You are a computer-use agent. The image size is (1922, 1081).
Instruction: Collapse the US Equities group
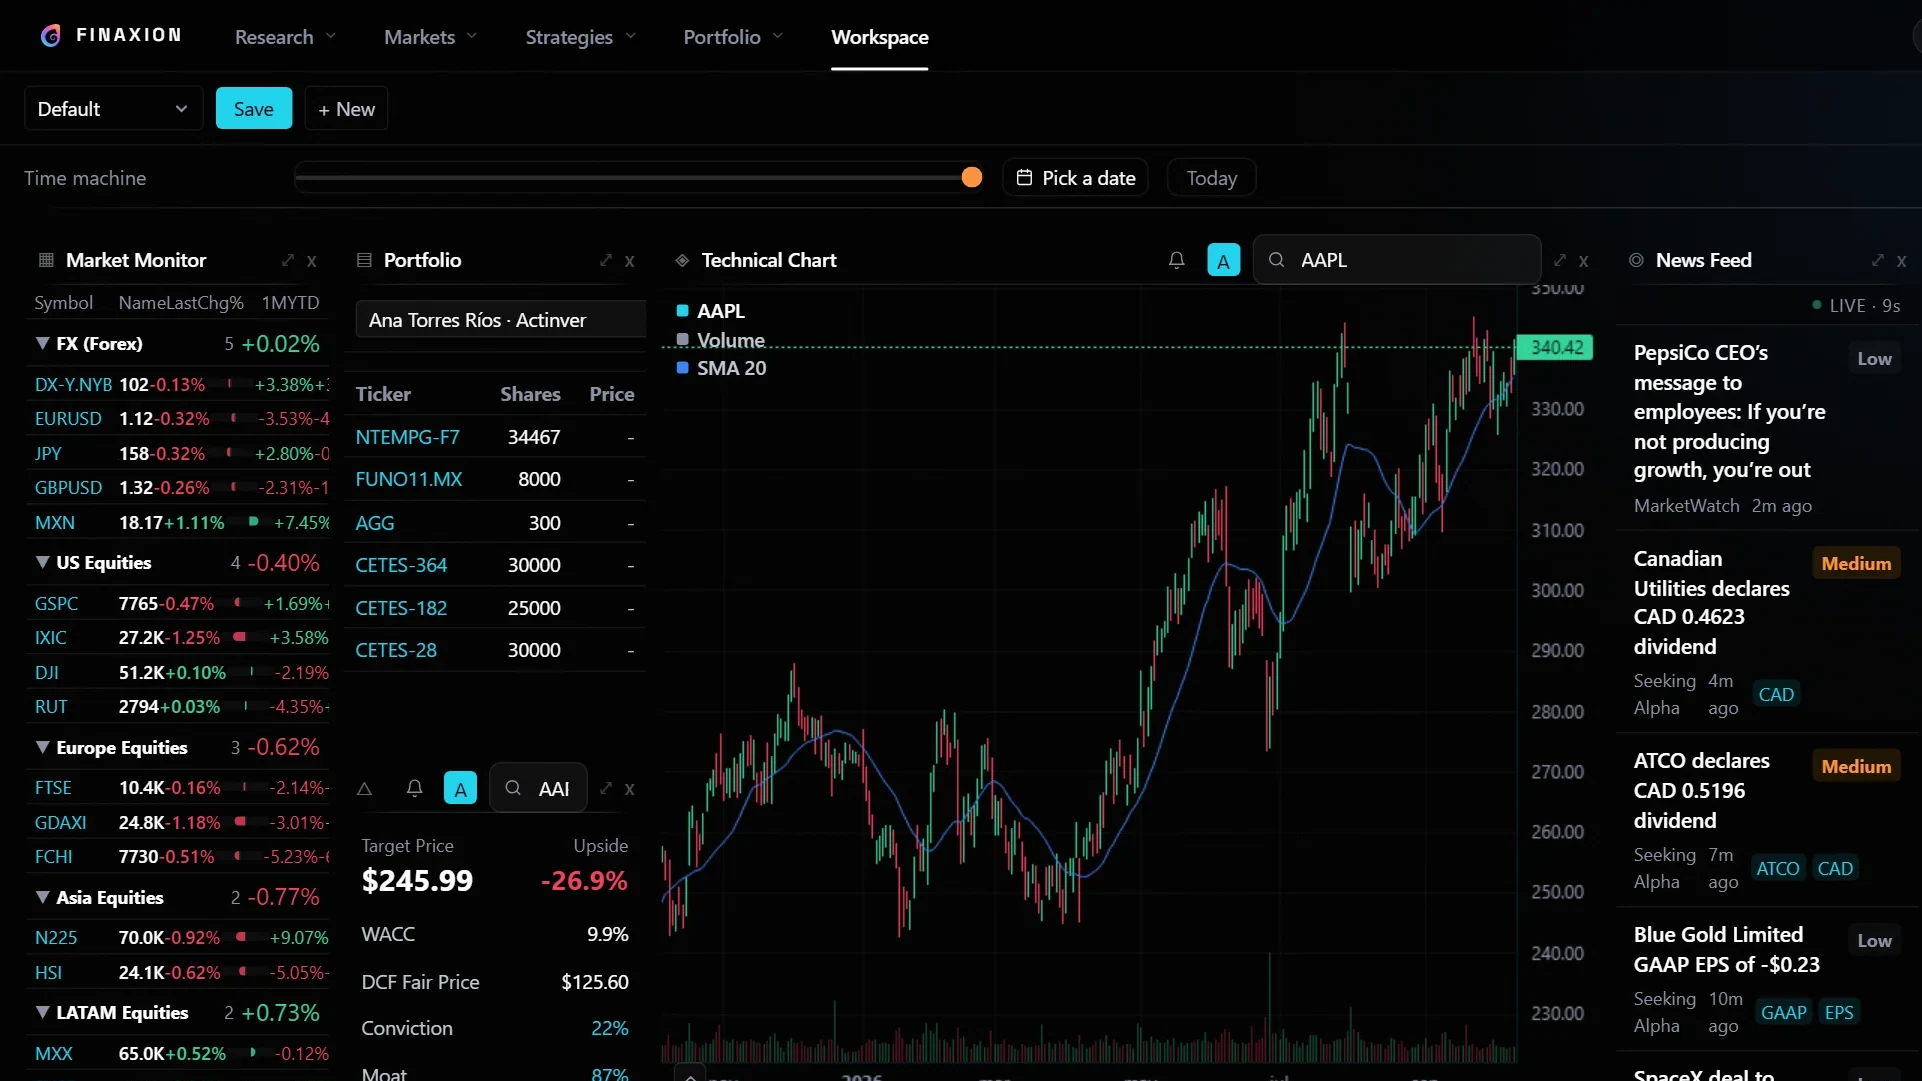pos(42,562)
